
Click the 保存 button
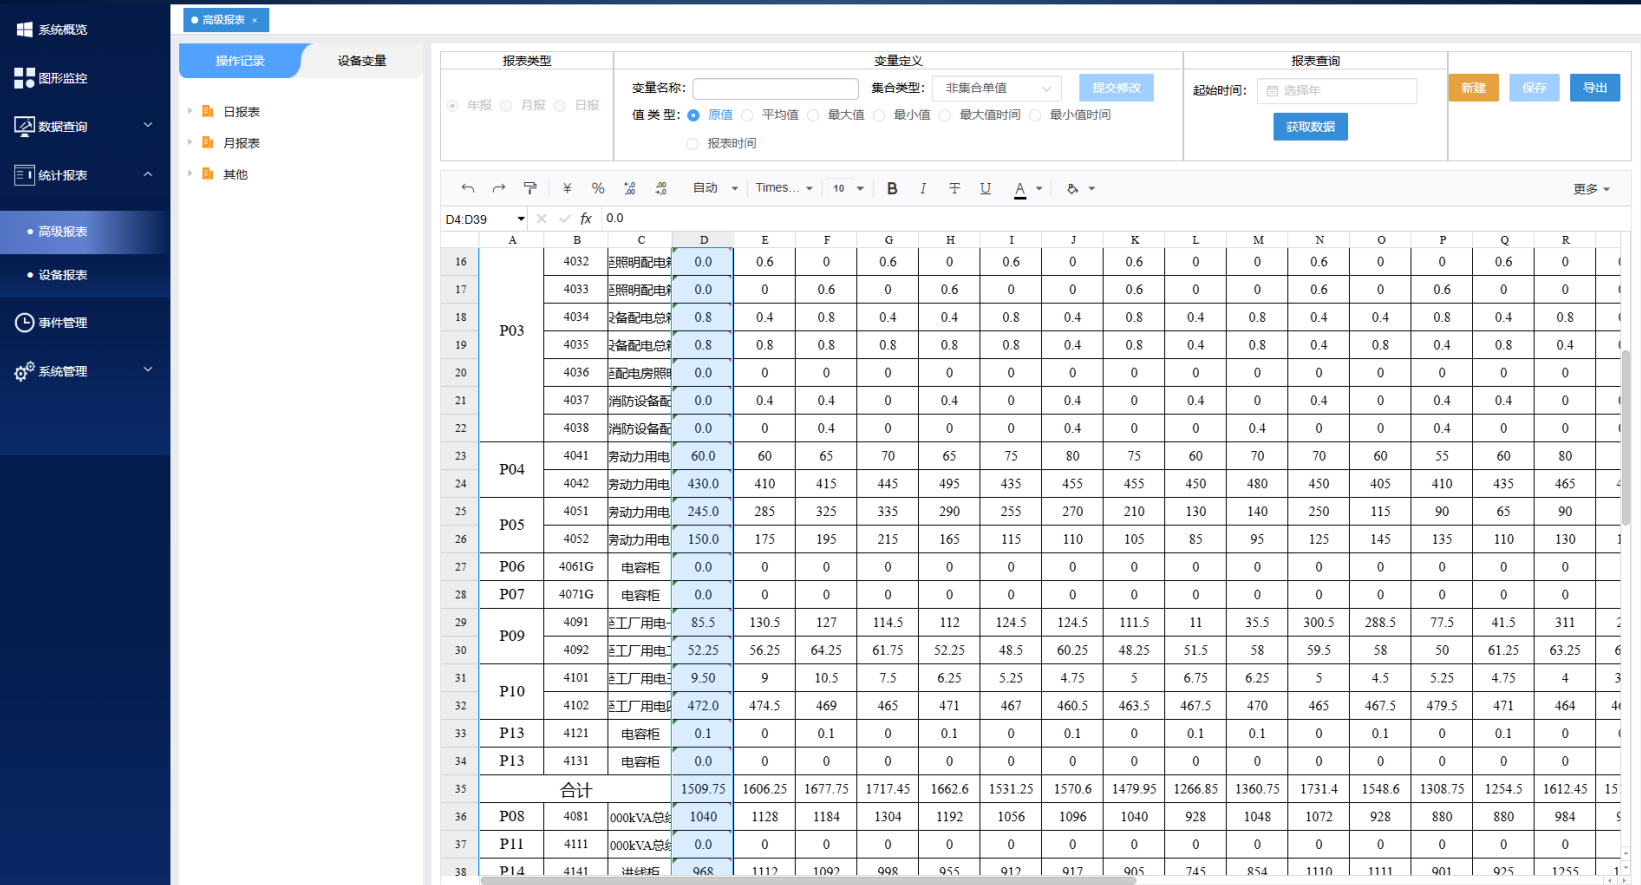click(1534, 88)
